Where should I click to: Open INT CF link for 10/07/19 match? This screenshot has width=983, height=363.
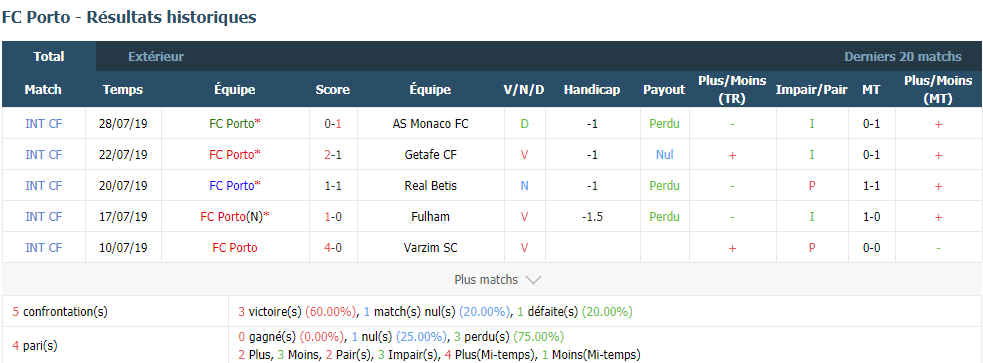pos(44,248)
